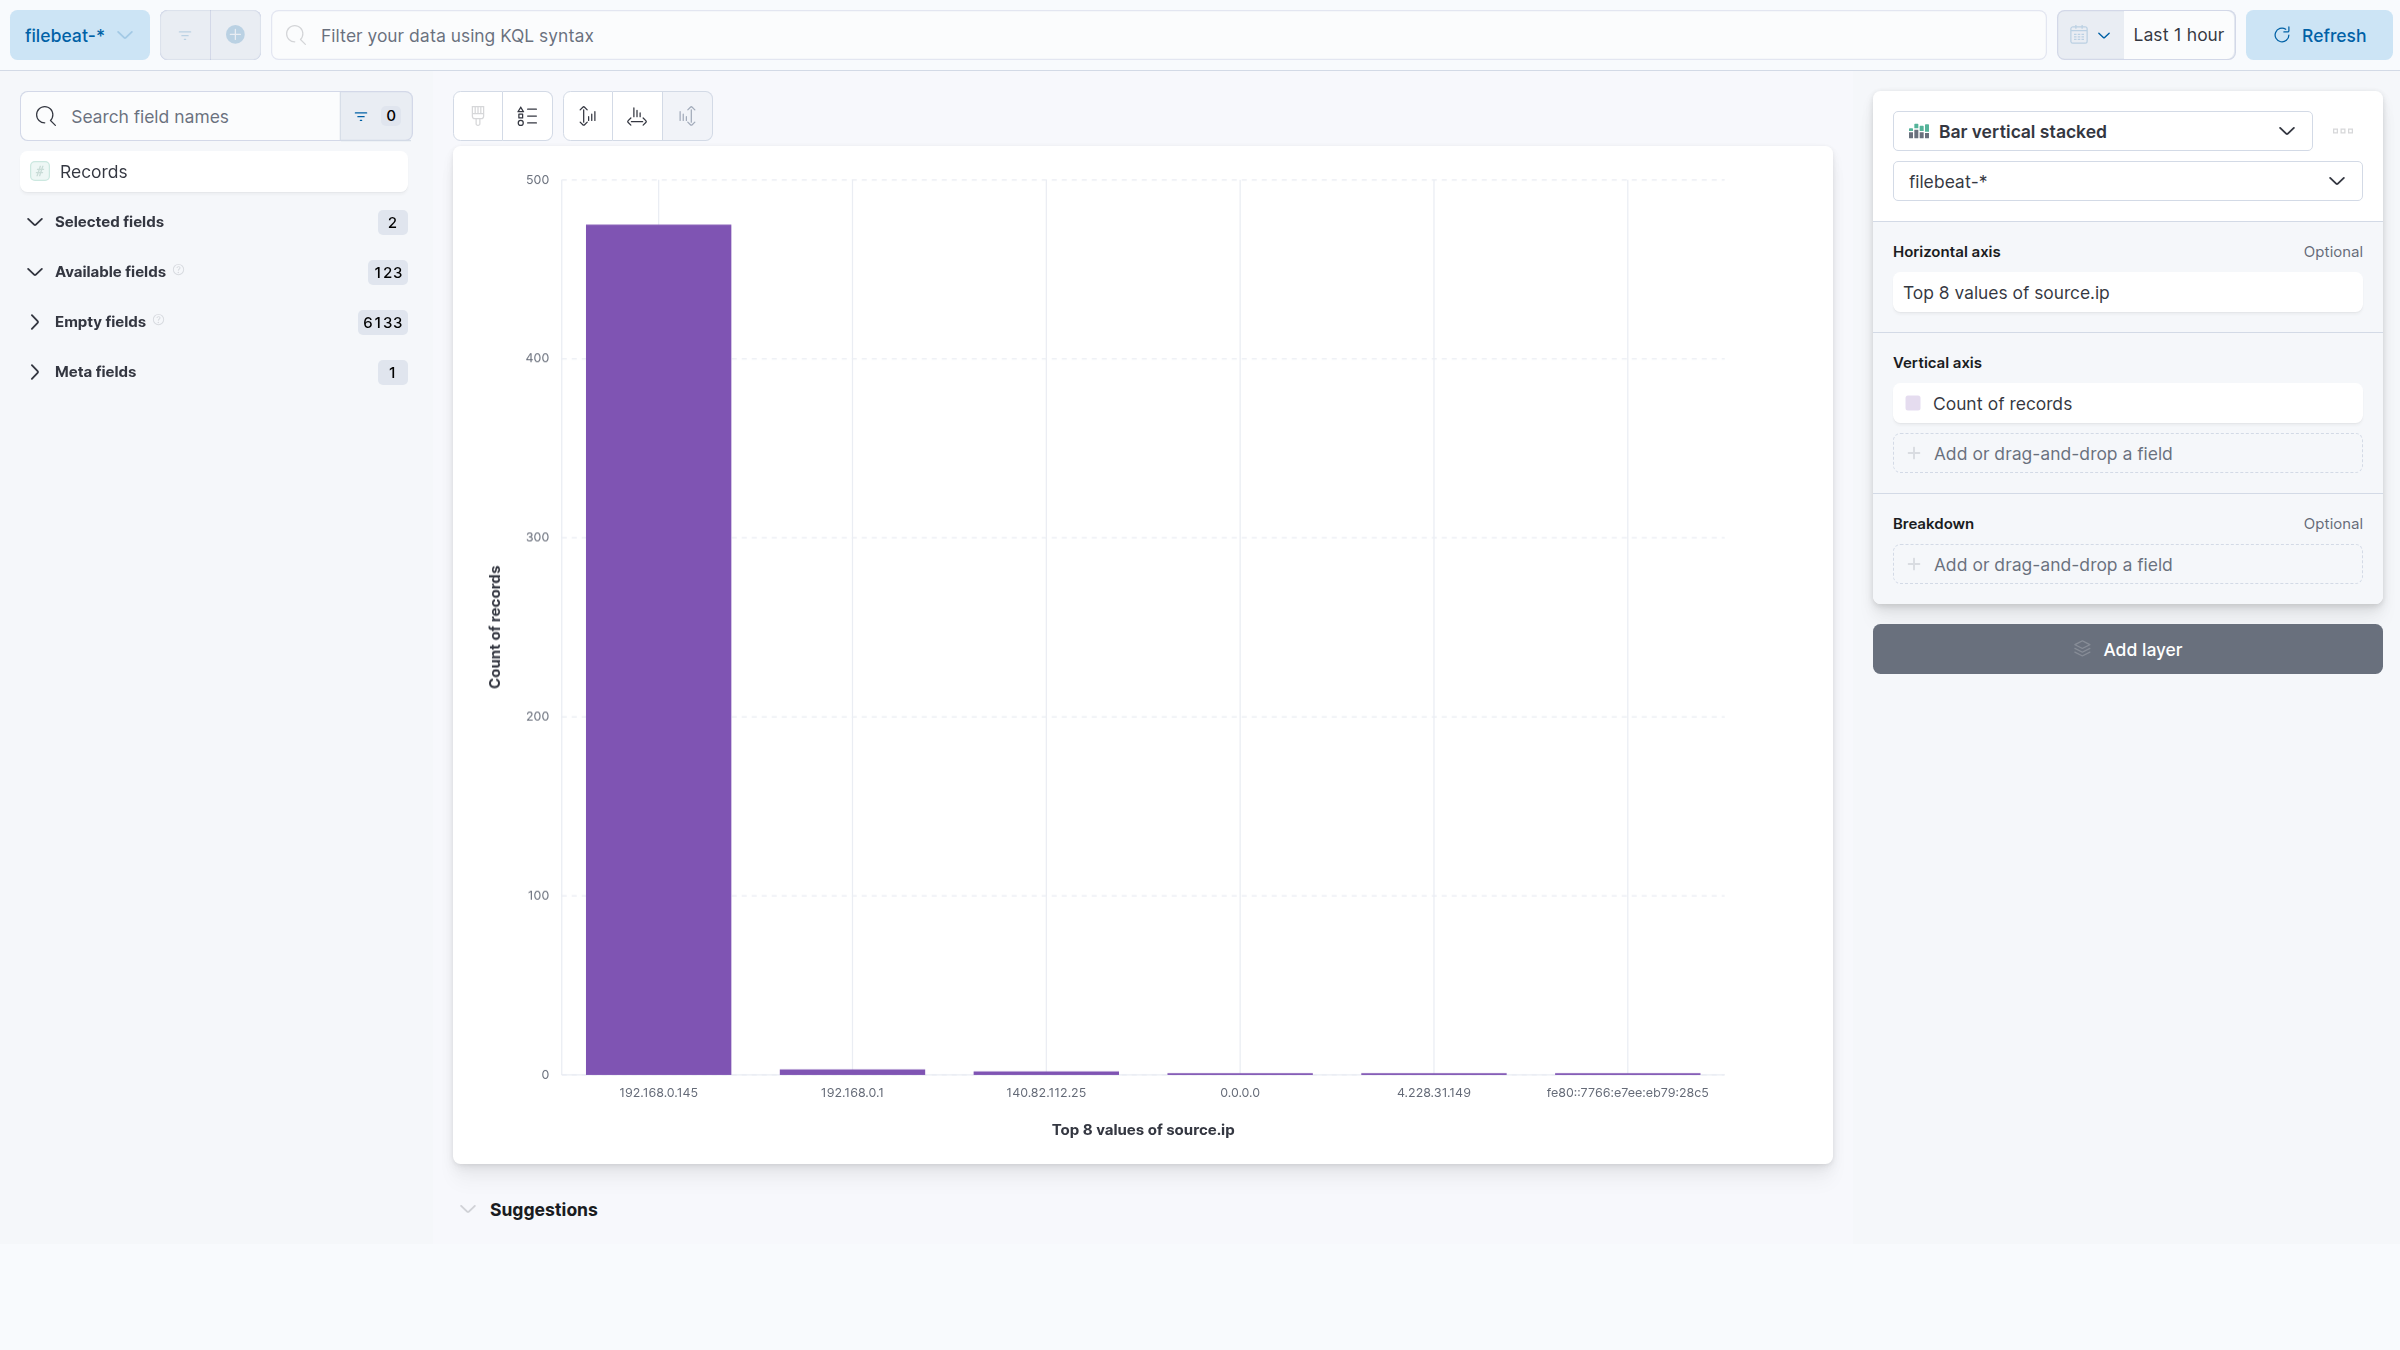
Task: Open the legend settings icon
Action: (x=527, y=116)
